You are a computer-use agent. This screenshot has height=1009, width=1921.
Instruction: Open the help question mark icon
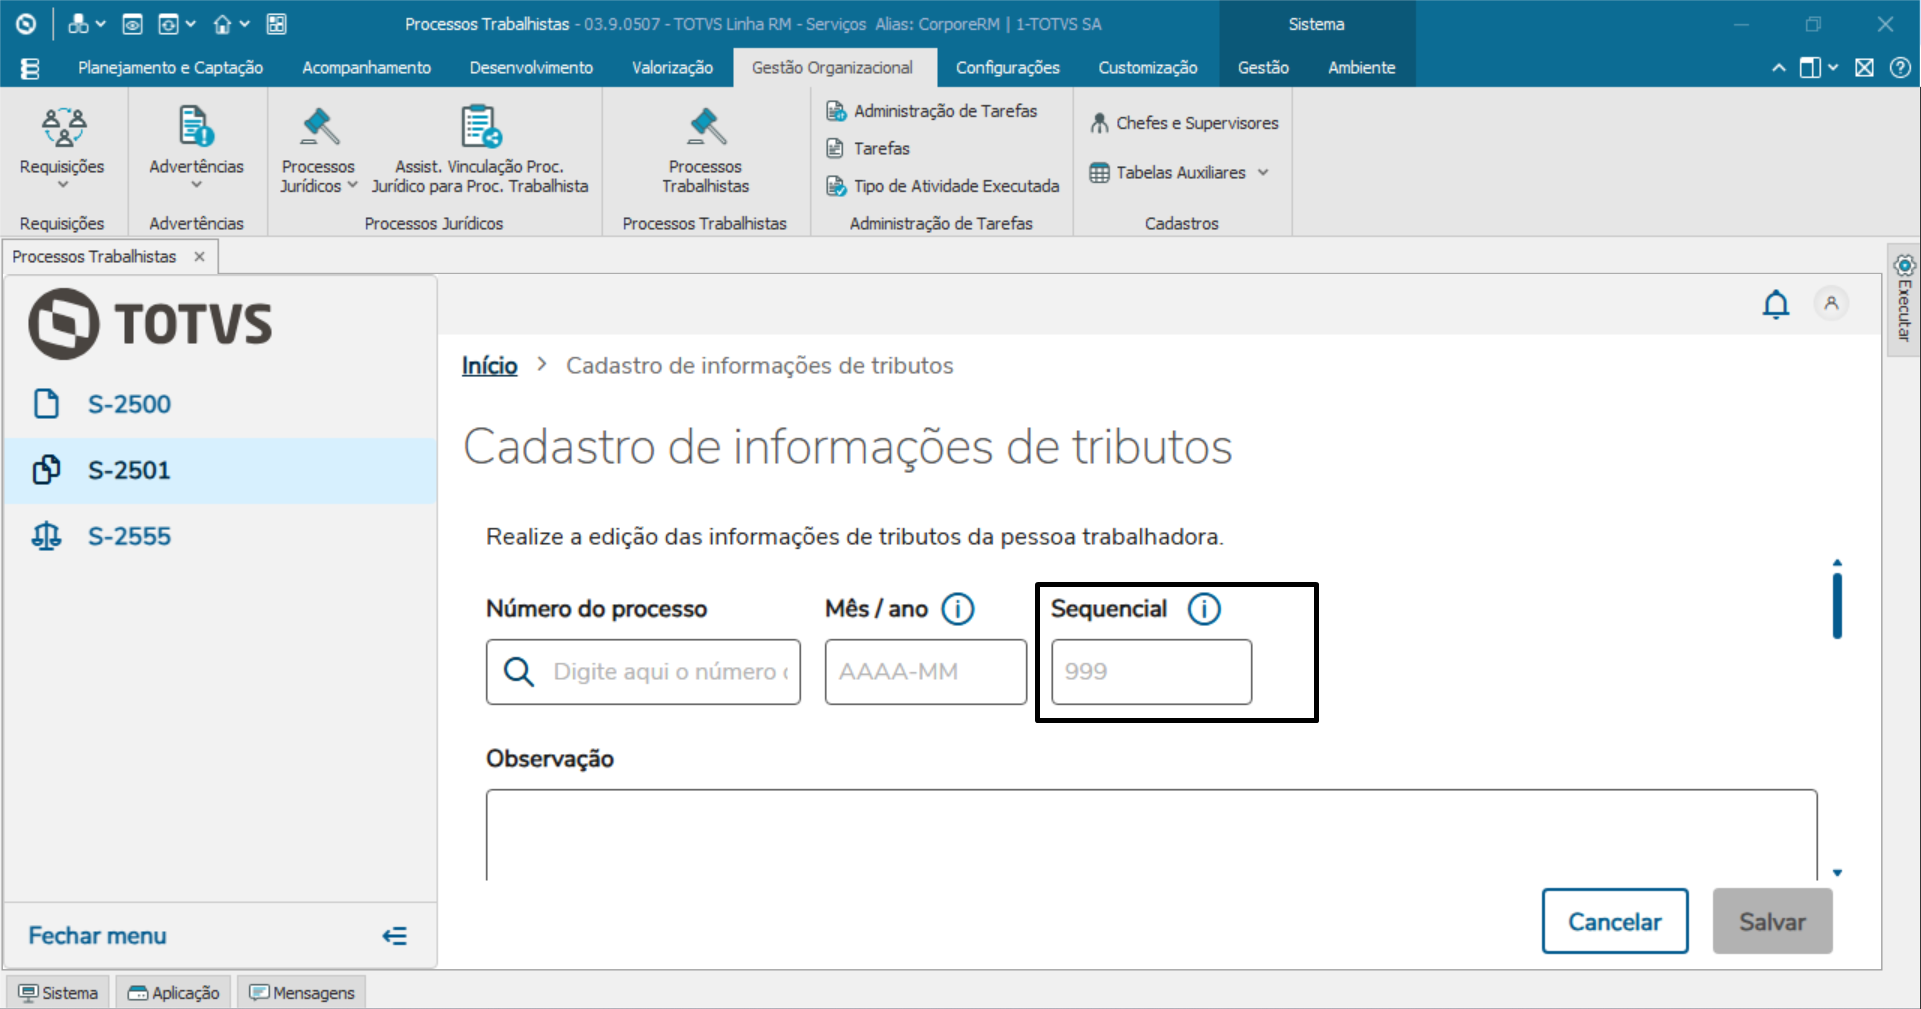point(1900,68)
